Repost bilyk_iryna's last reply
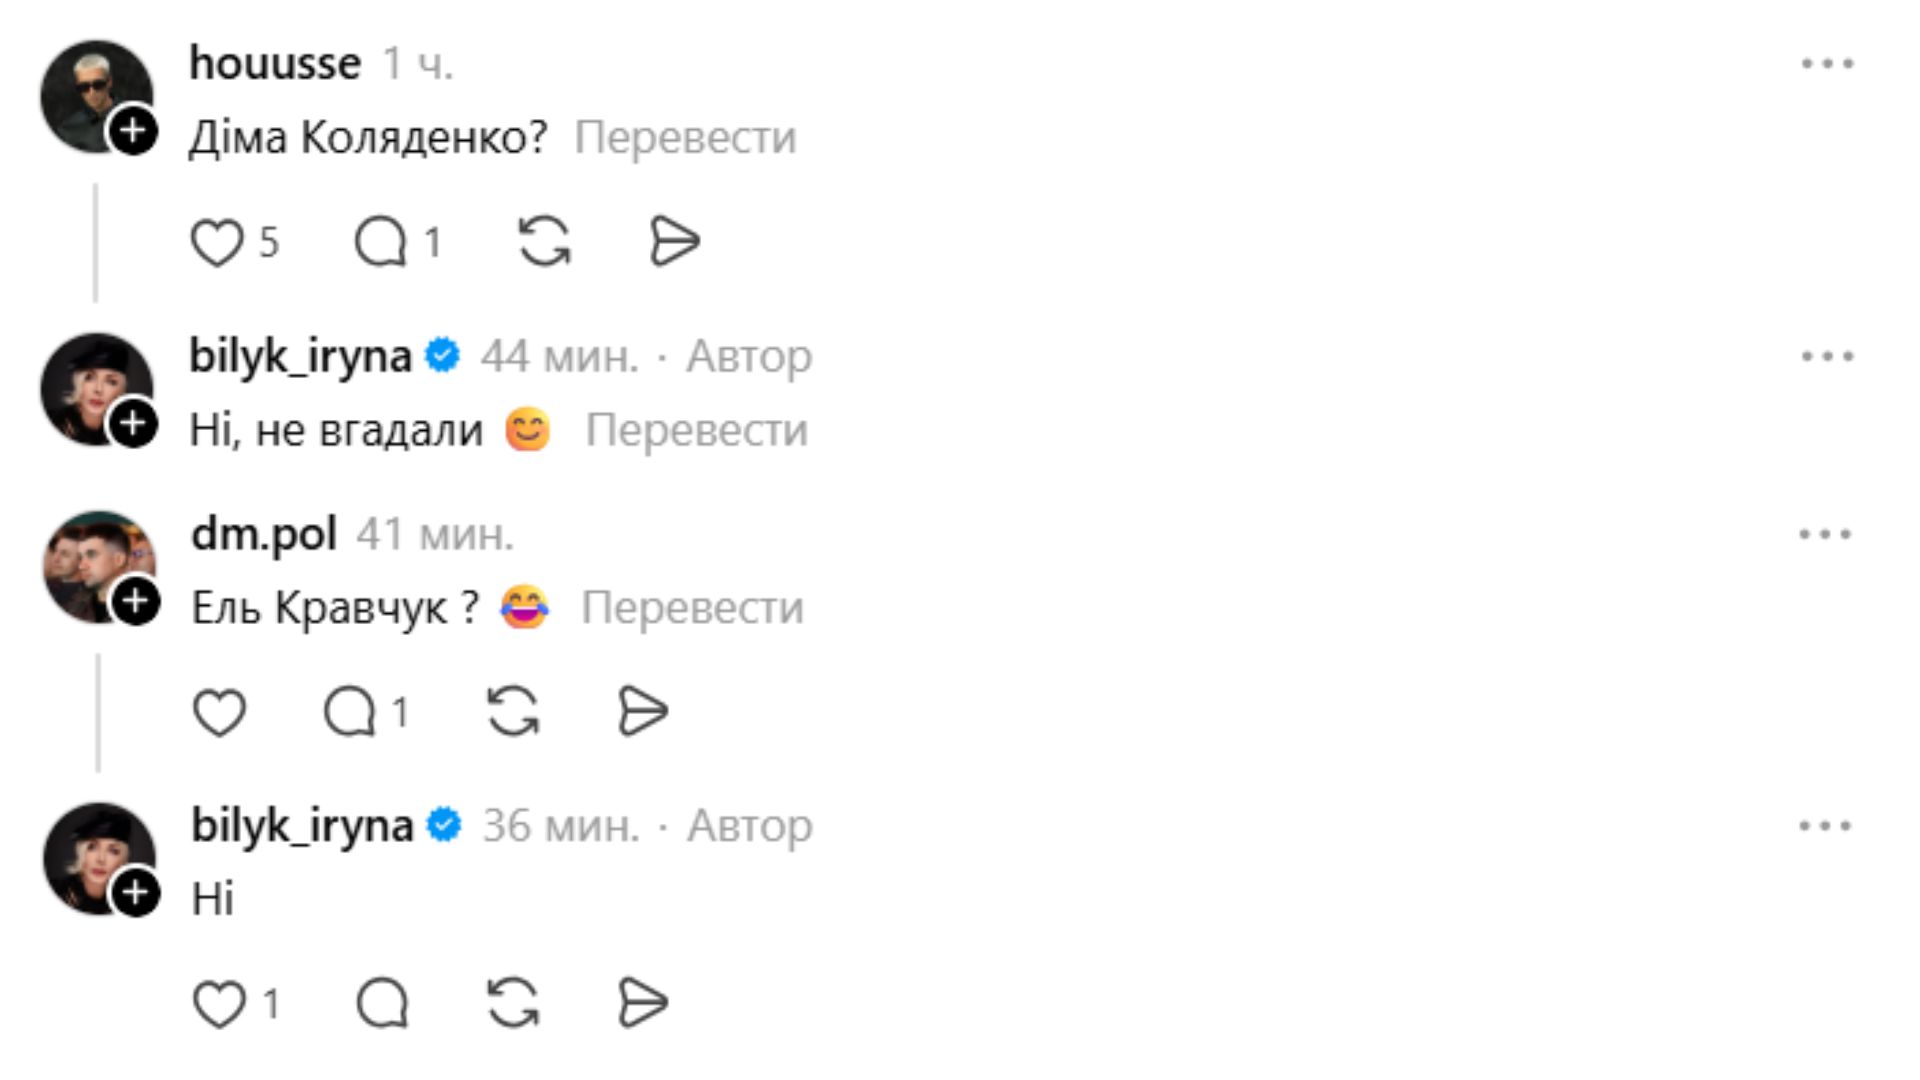The height and width of the screenshot is (1080, 1920). (513, 1004)
